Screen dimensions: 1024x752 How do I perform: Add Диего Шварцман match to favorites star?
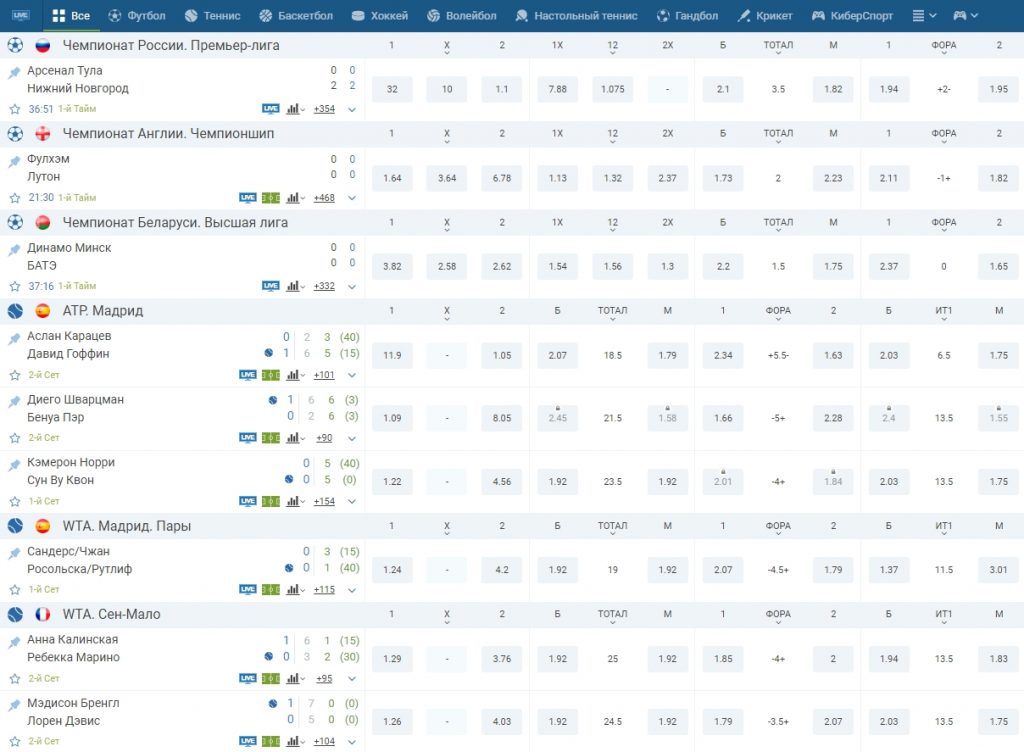click(x=14, y=438)
